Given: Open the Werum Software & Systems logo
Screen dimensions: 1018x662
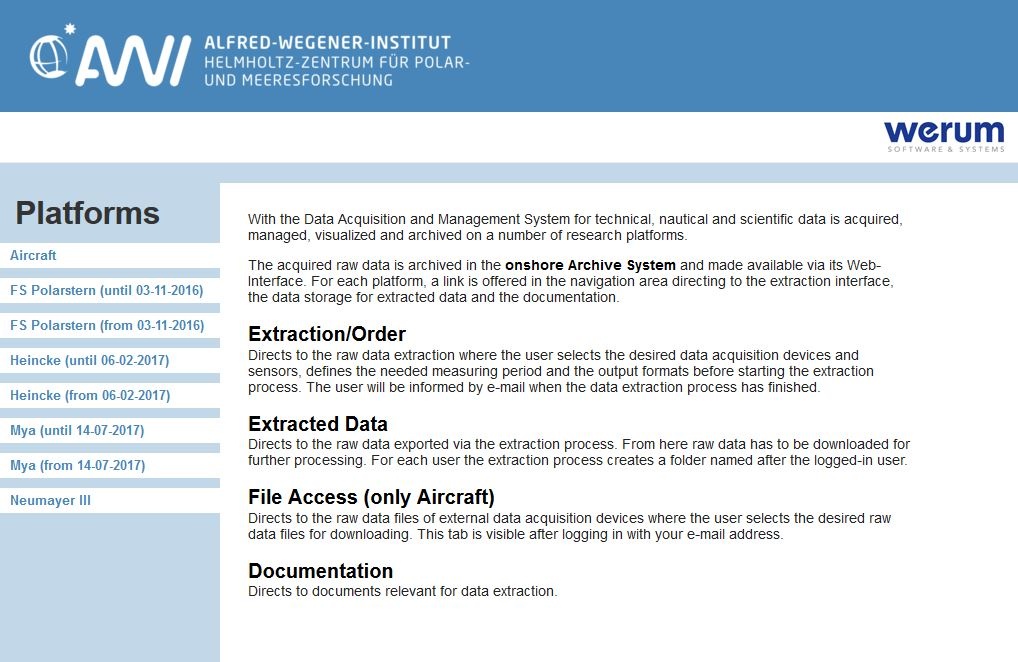Looking at the screenshot, I should click(944, 136).
